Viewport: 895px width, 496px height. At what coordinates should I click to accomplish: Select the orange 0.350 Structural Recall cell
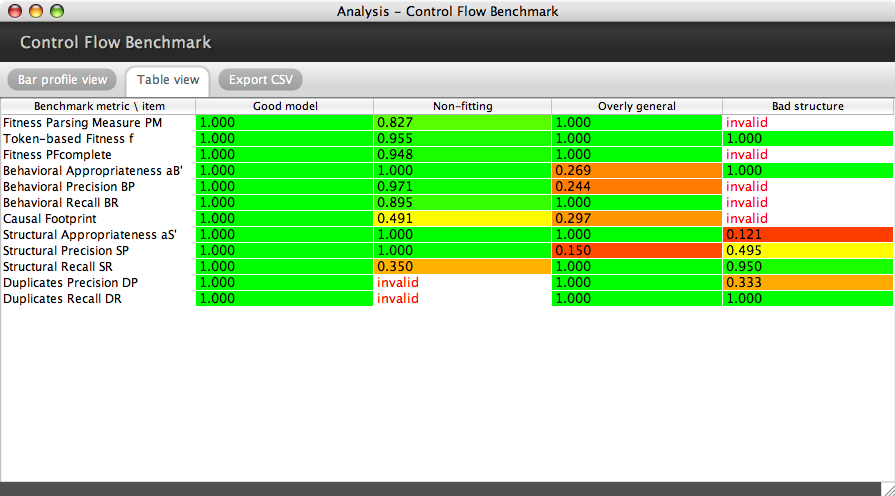(462, 266)
